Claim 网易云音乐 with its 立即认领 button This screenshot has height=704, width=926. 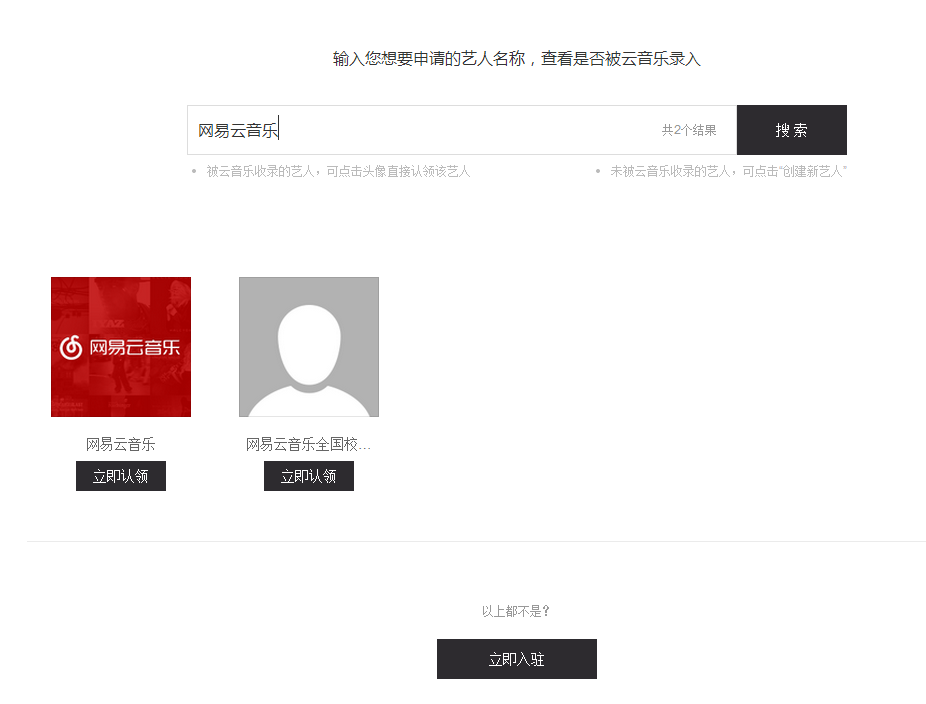point(120,475)
